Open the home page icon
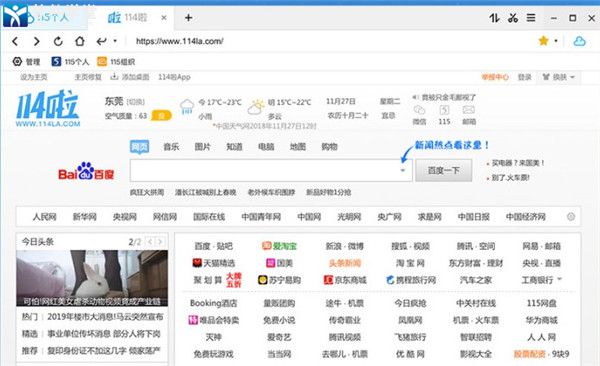Screen dimensions: 600x366 coord(80,41)
